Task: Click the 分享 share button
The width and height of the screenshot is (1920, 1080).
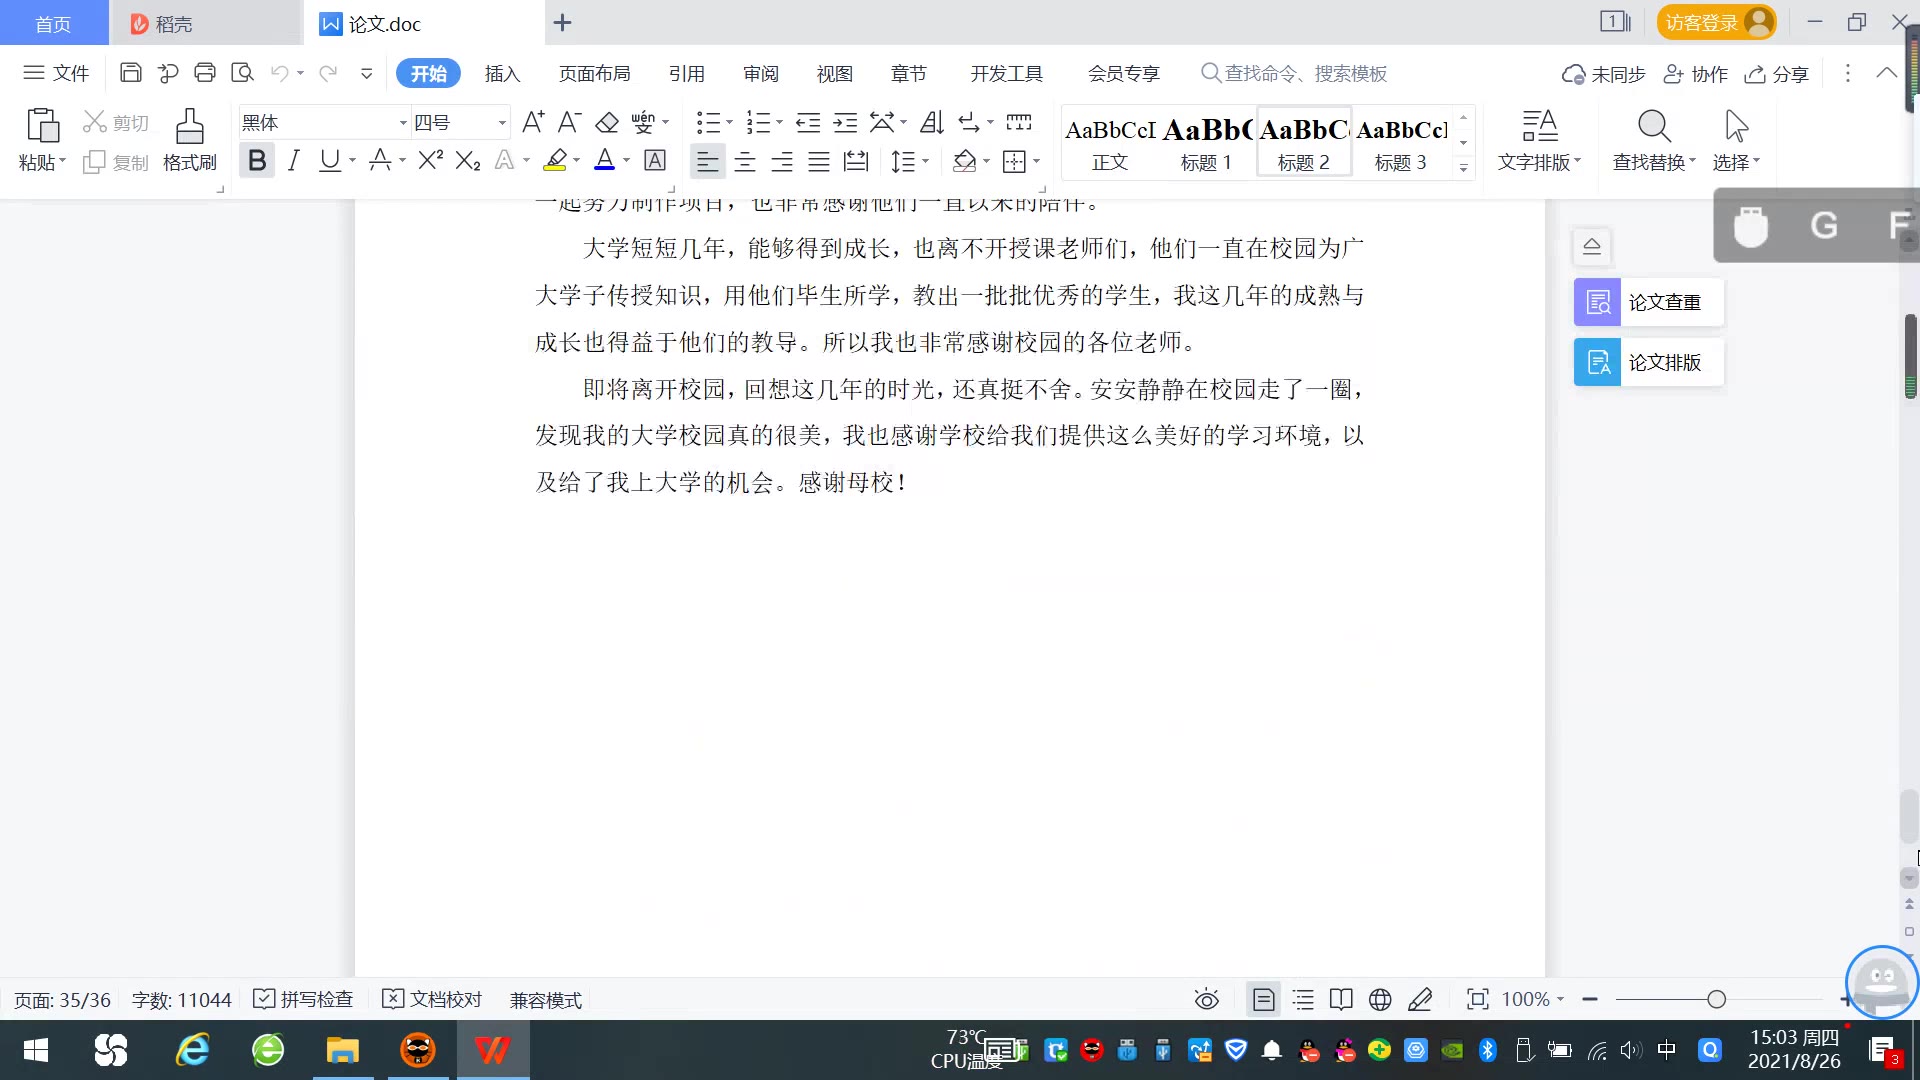Action: 1777,74
